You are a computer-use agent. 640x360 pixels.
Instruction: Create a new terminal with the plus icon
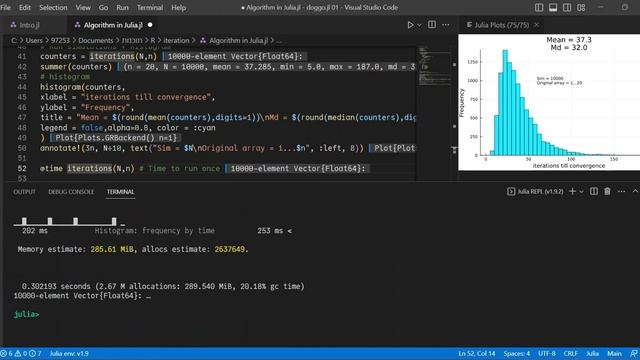click(572, 191)
